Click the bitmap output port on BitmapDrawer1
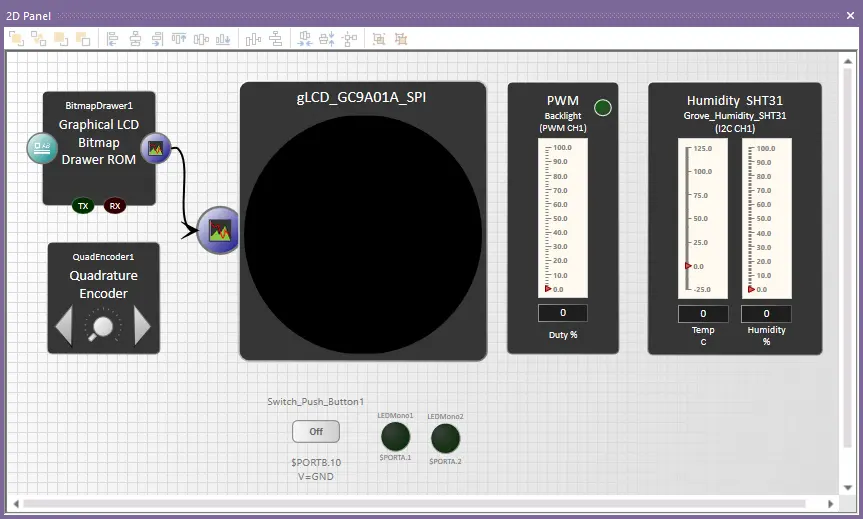The image size is (863, 519). coord(155,149)
